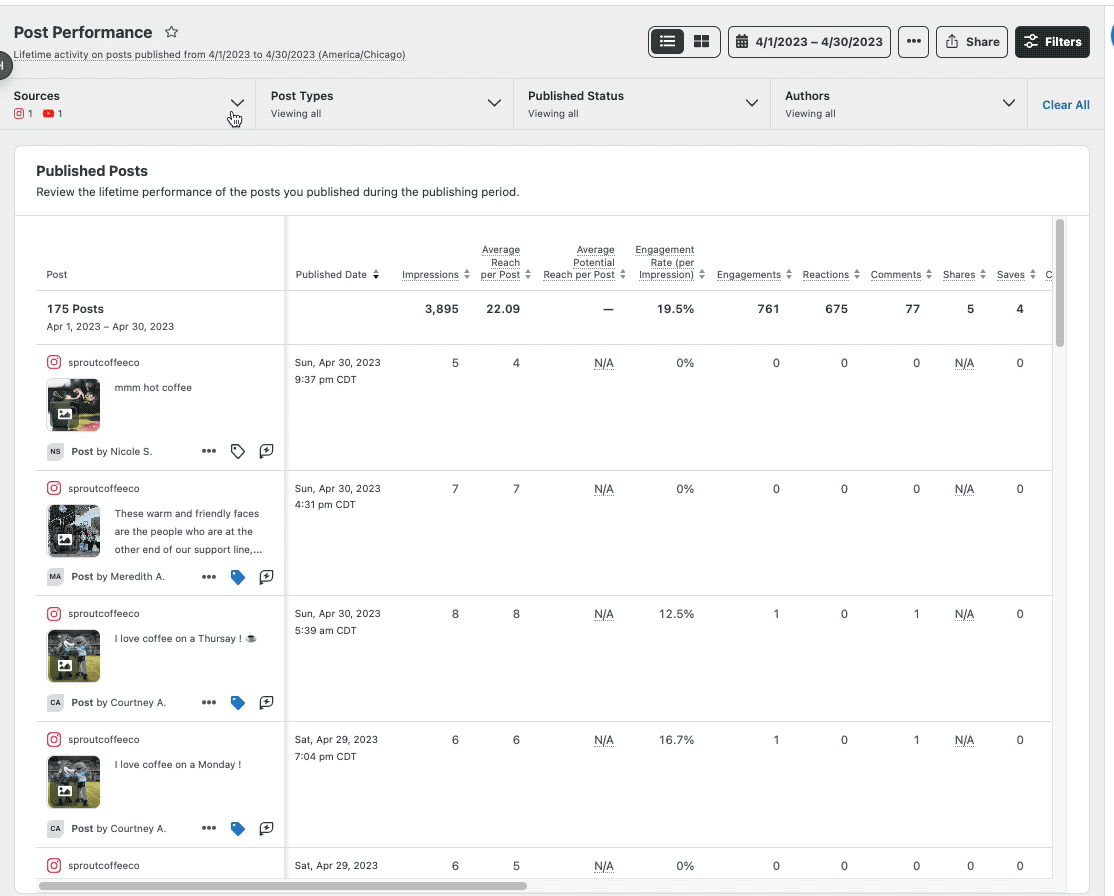
Task: Open more options for Meredith A. post
Action: (x=208, y=577)
